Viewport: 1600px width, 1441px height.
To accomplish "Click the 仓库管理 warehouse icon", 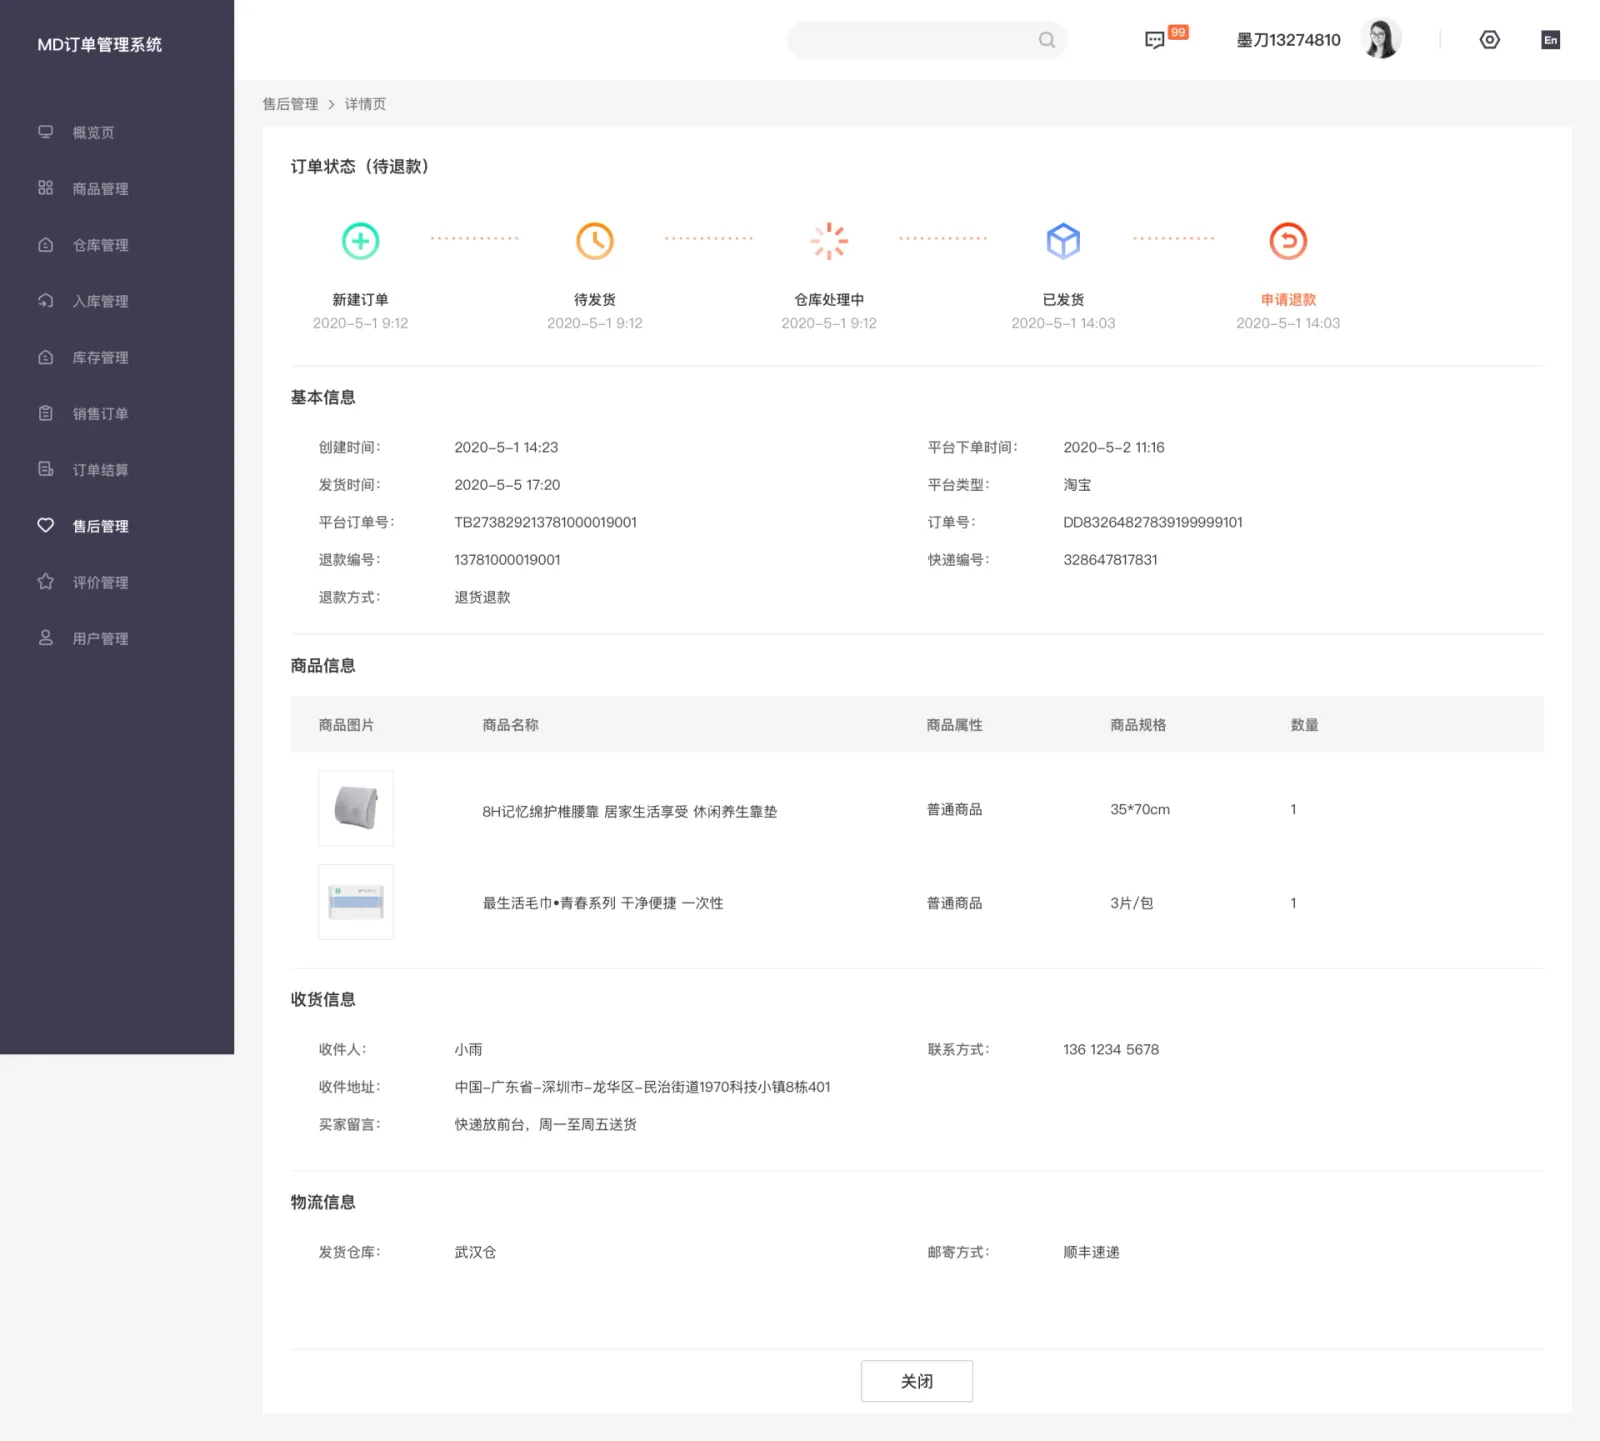I will 45,245.
